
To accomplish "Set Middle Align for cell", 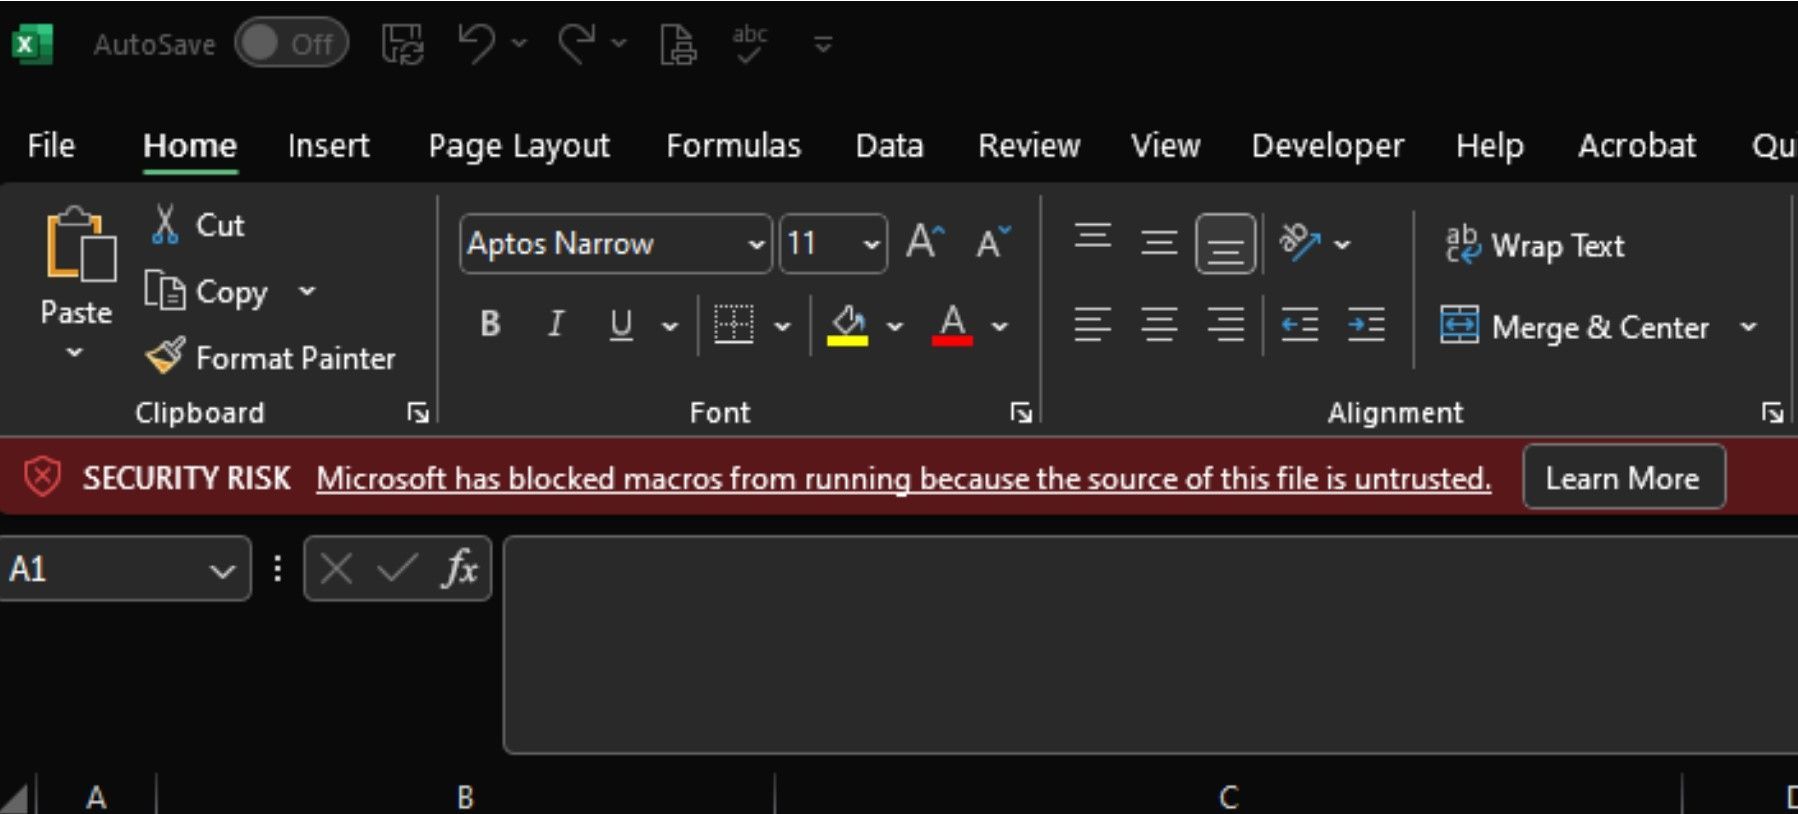I will tap(1159, 242).
